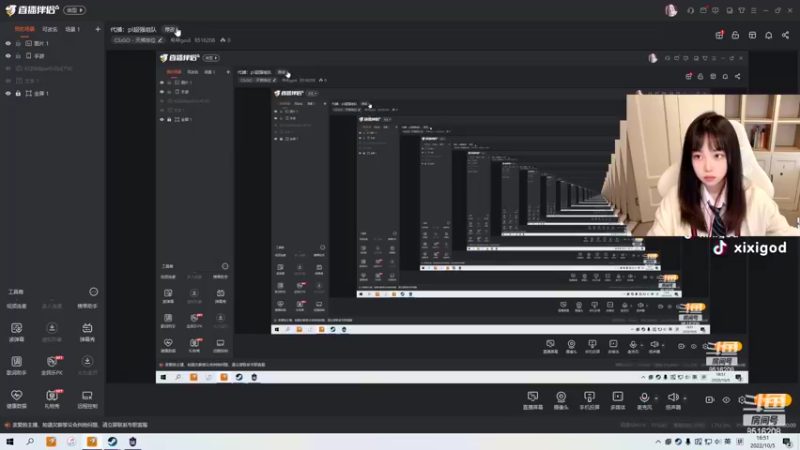Screen dimensions: 800x450
Task: Click the padlock icon in the upper right toolbar
Action: [735, 35]
